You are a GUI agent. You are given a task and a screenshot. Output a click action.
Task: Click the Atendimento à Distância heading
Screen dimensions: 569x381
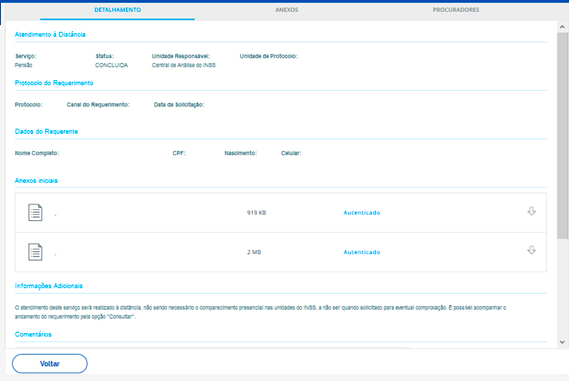click(x=50, y=34)
